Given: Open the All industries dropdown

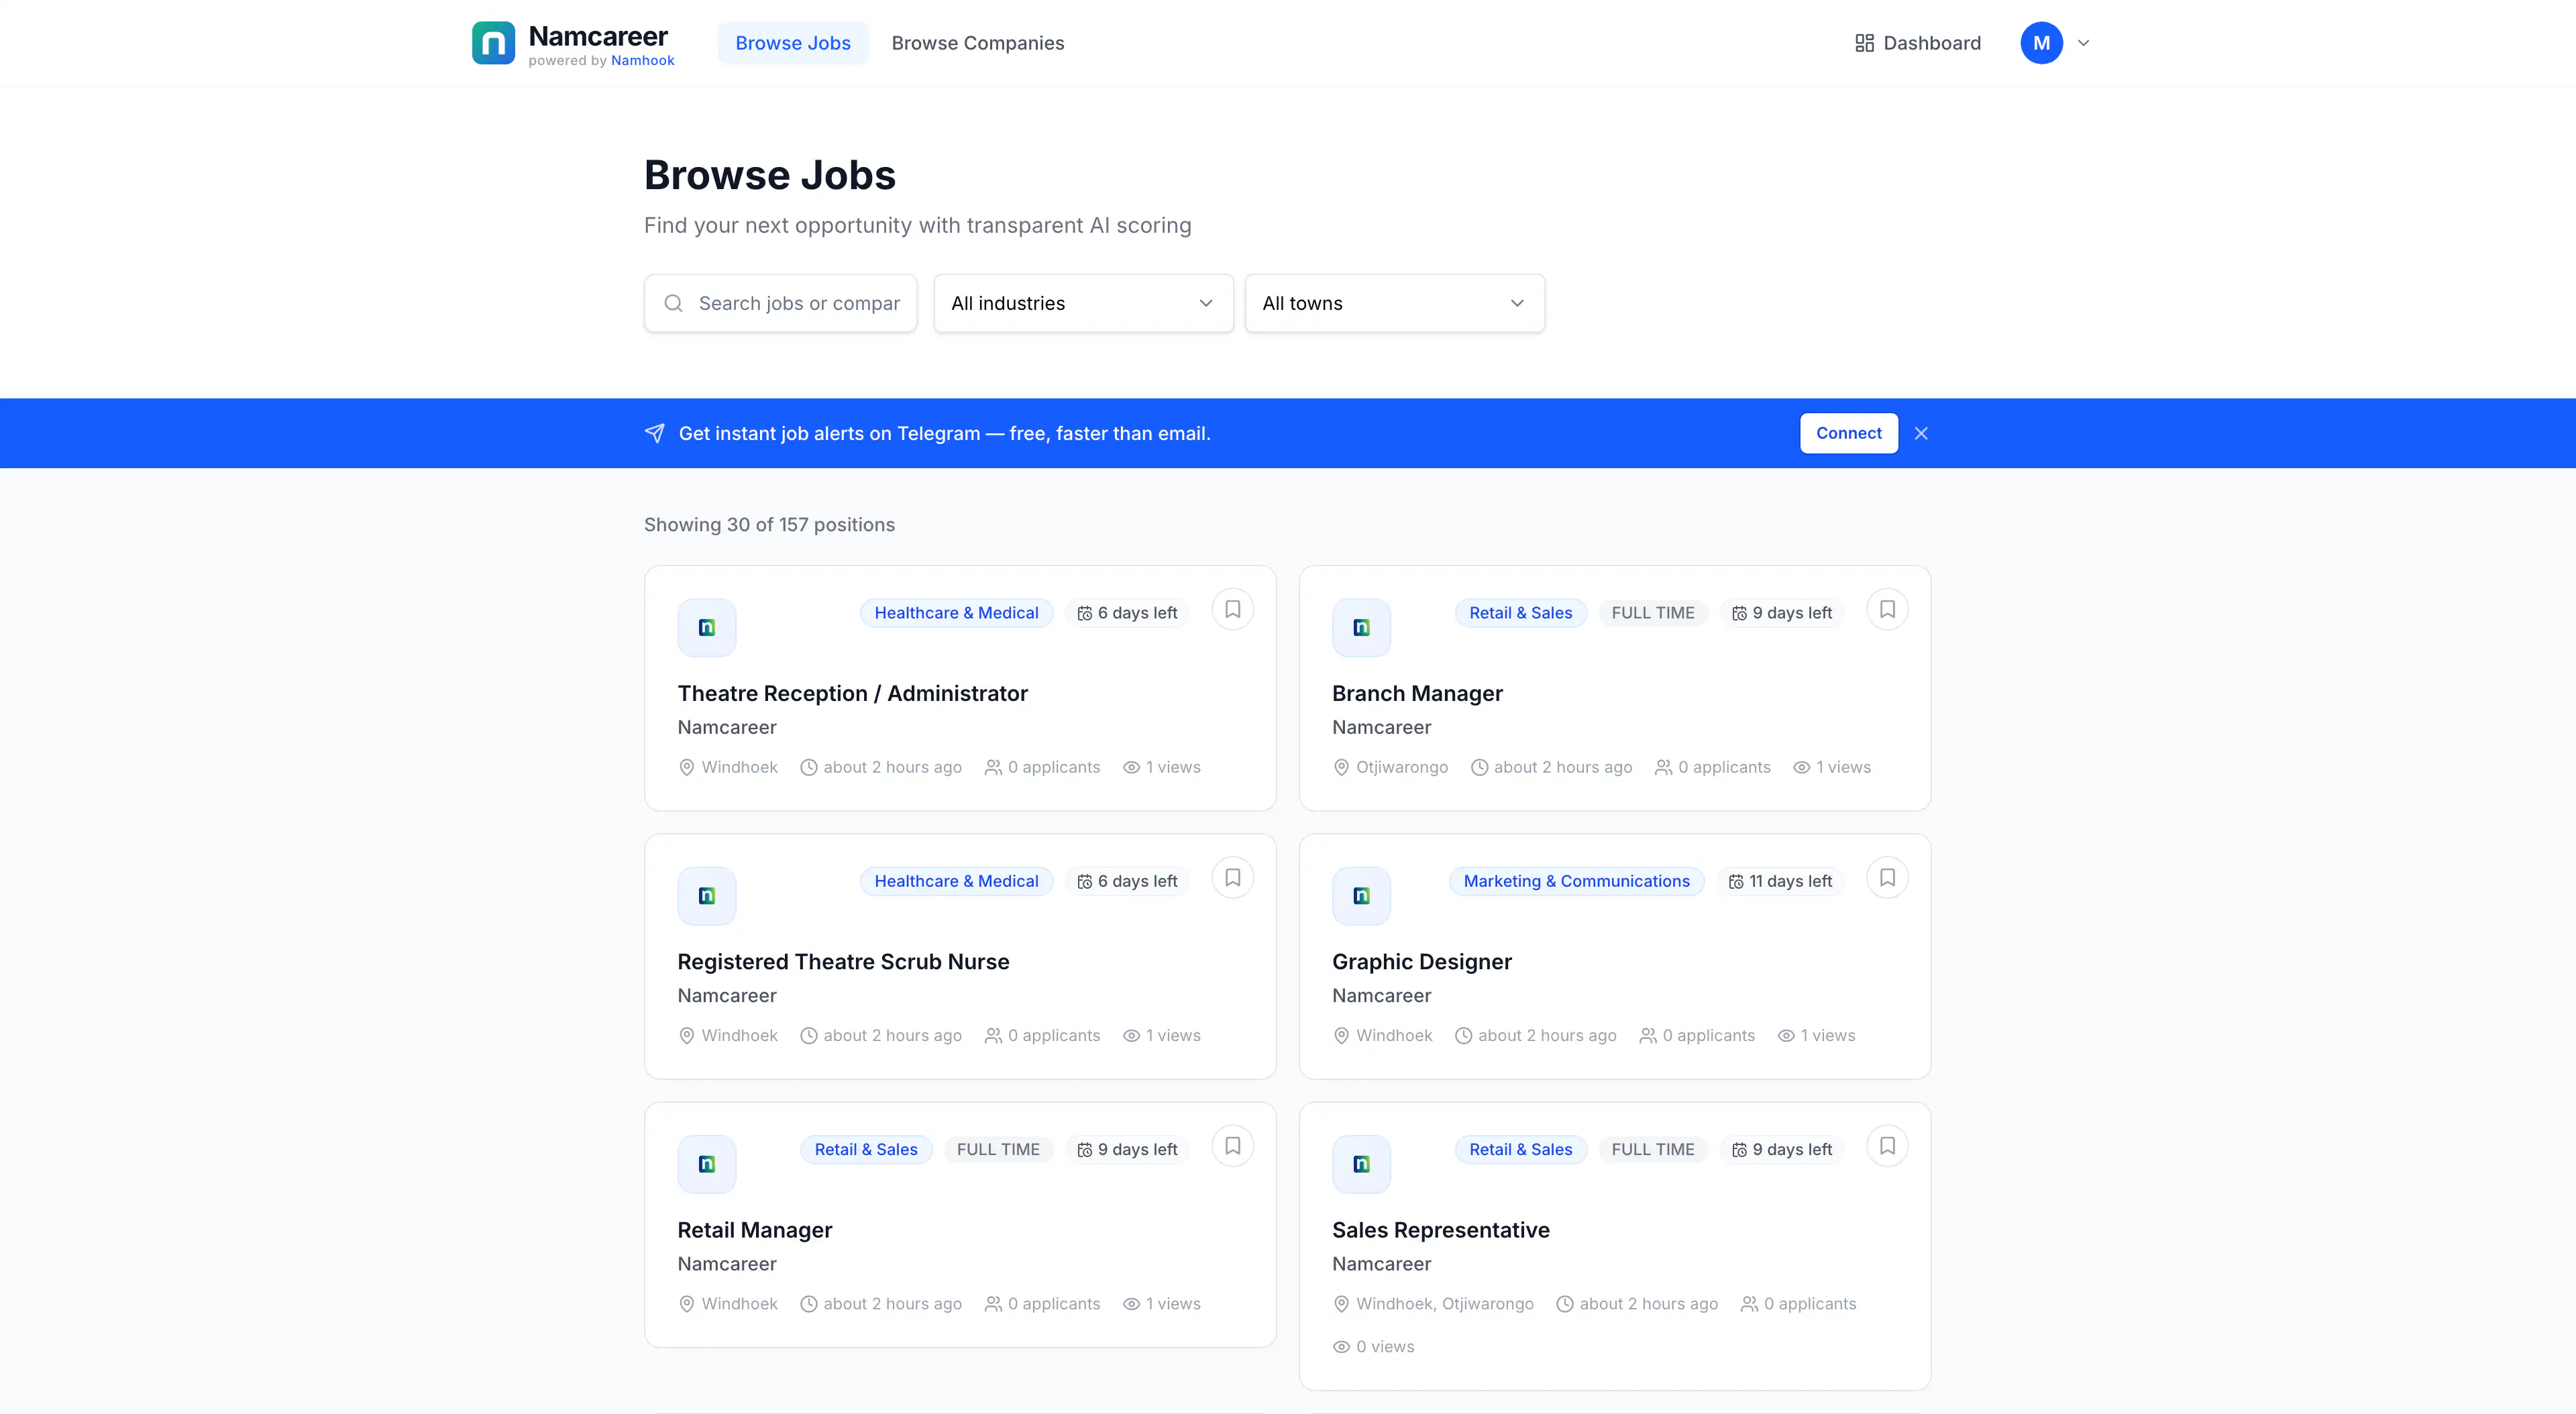Looking at the screenshot, I should [x=1083, y=303].
